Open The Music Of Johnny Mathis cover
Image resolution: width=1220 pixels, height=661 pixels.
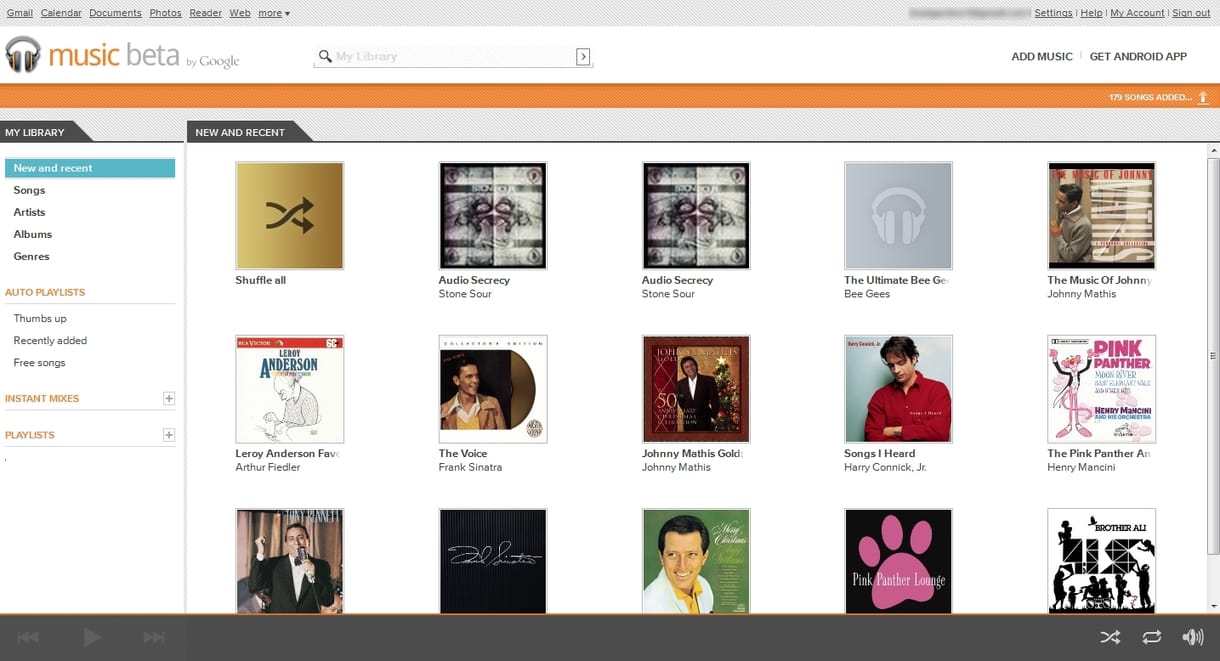1101,216
